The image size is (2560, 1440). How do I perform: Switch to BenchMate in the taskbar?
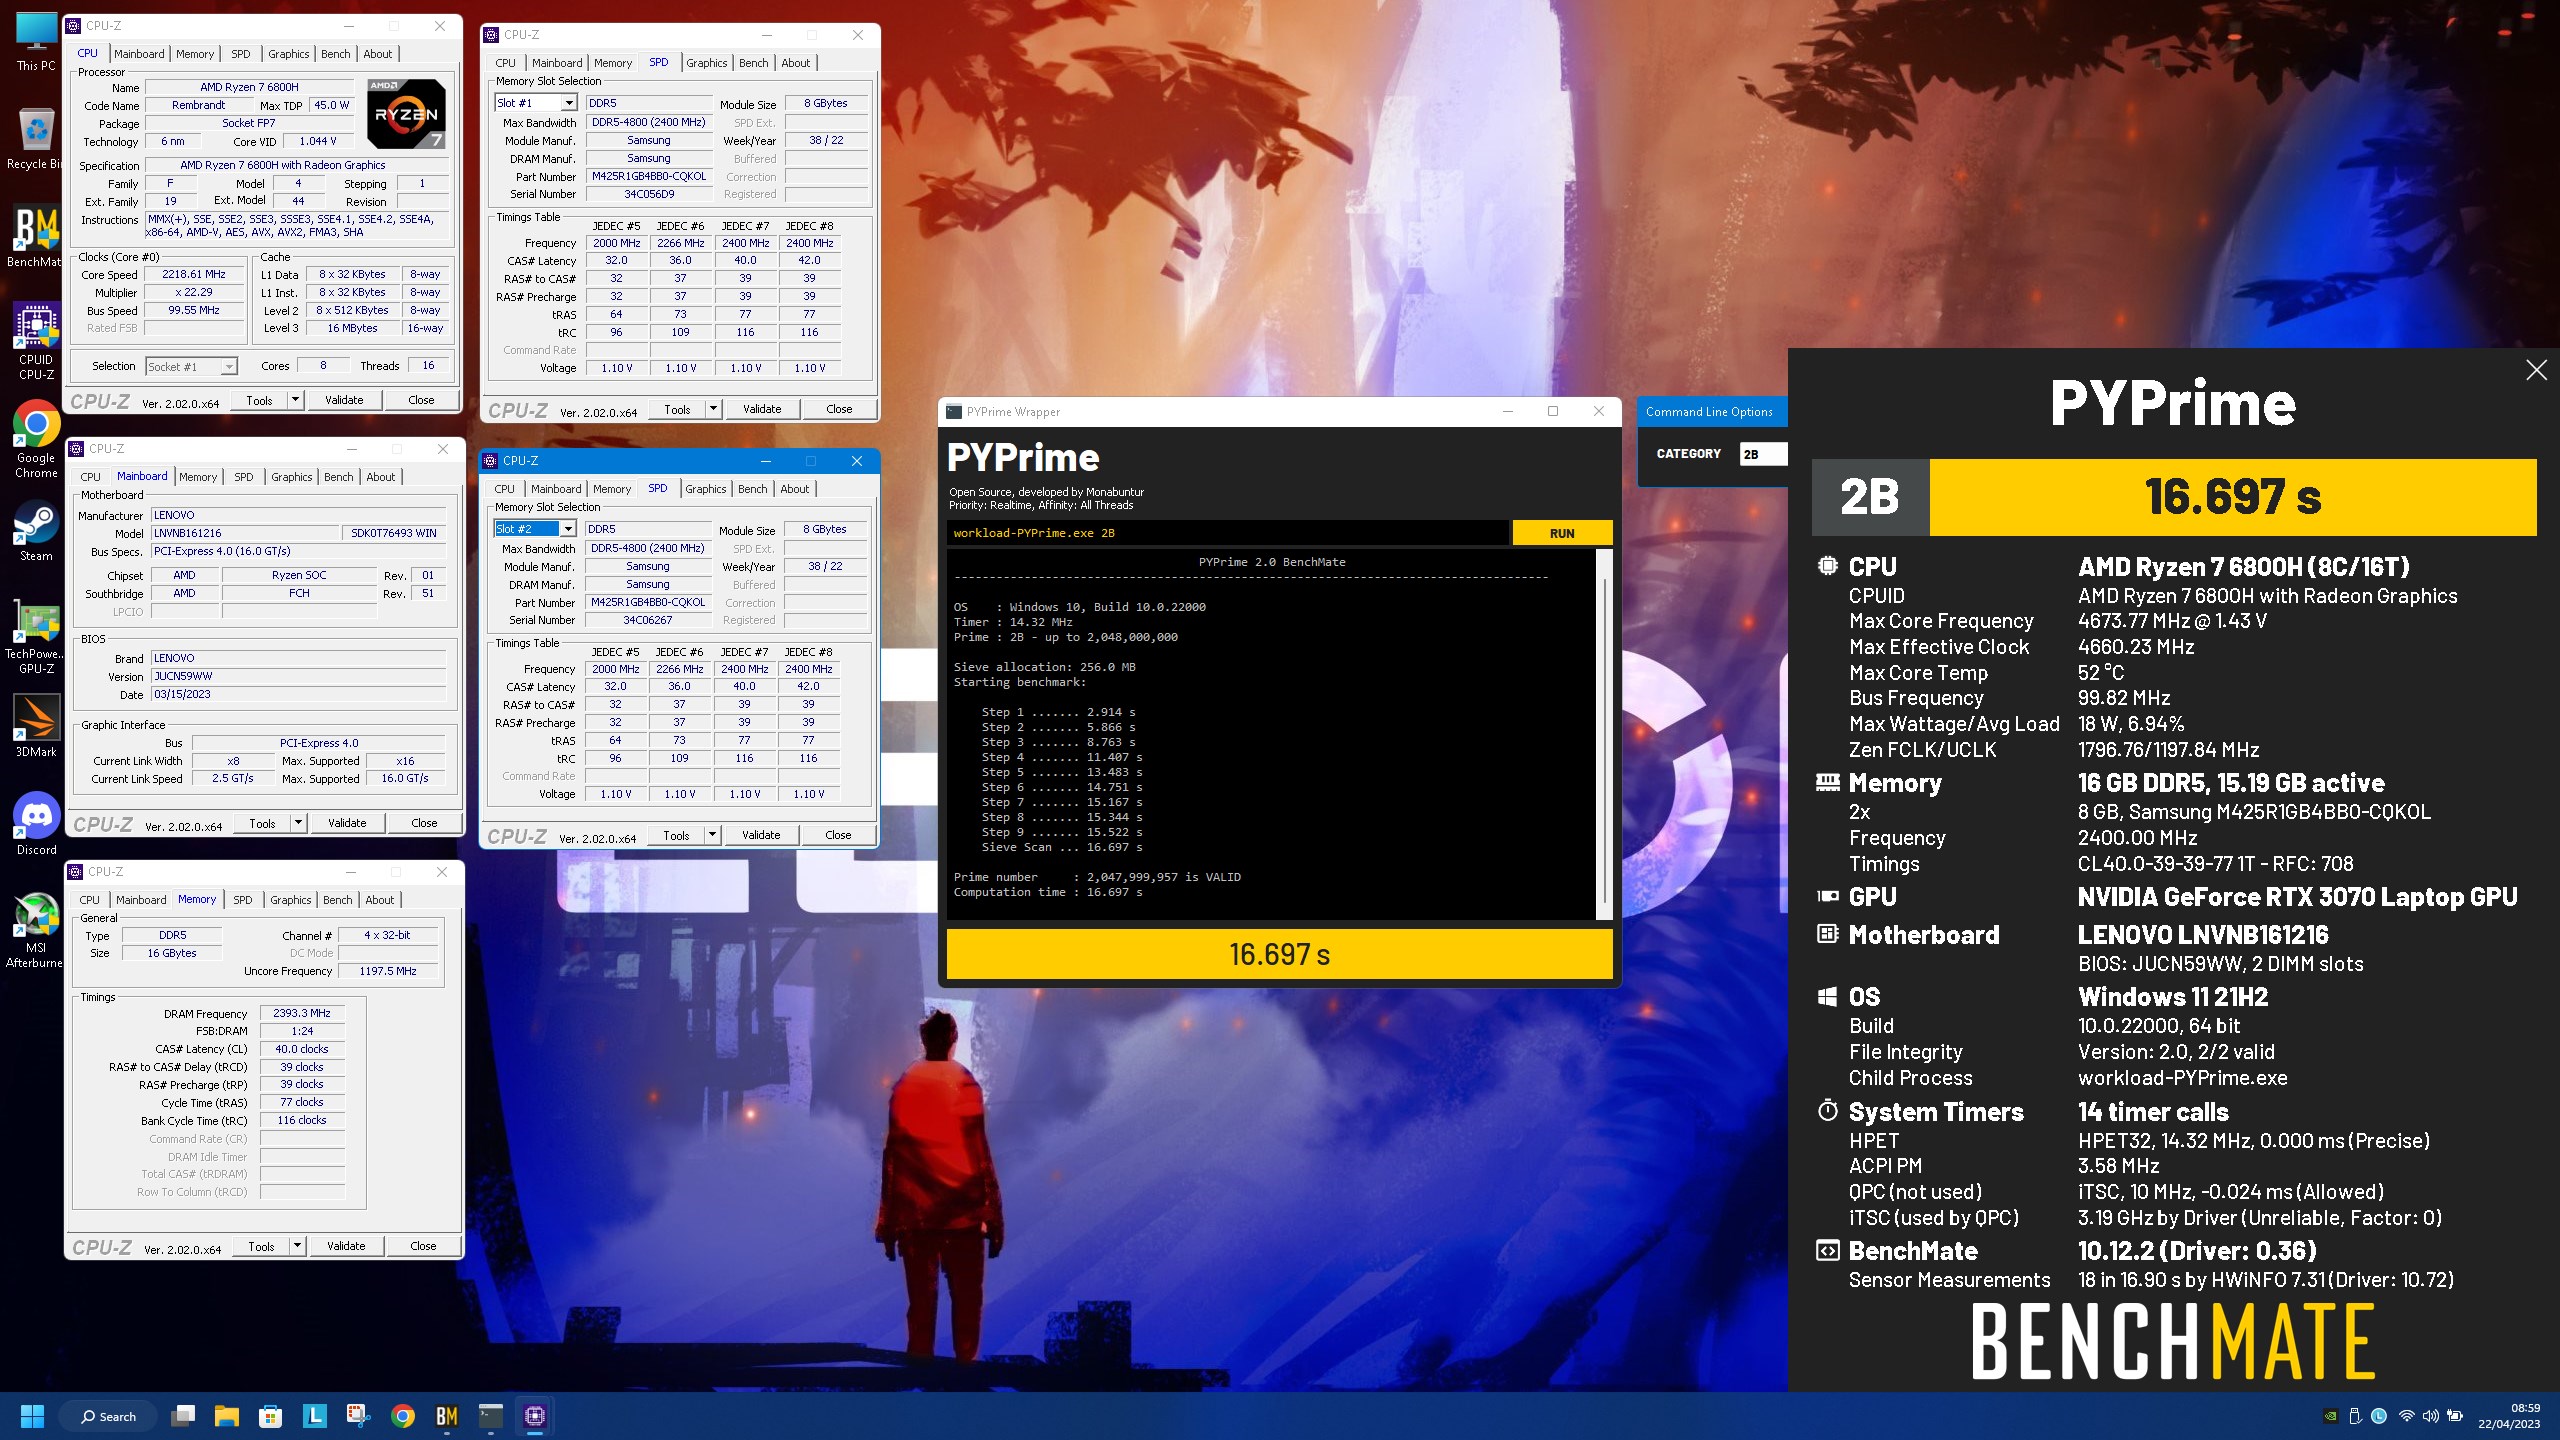click(x=446, y=1416)
